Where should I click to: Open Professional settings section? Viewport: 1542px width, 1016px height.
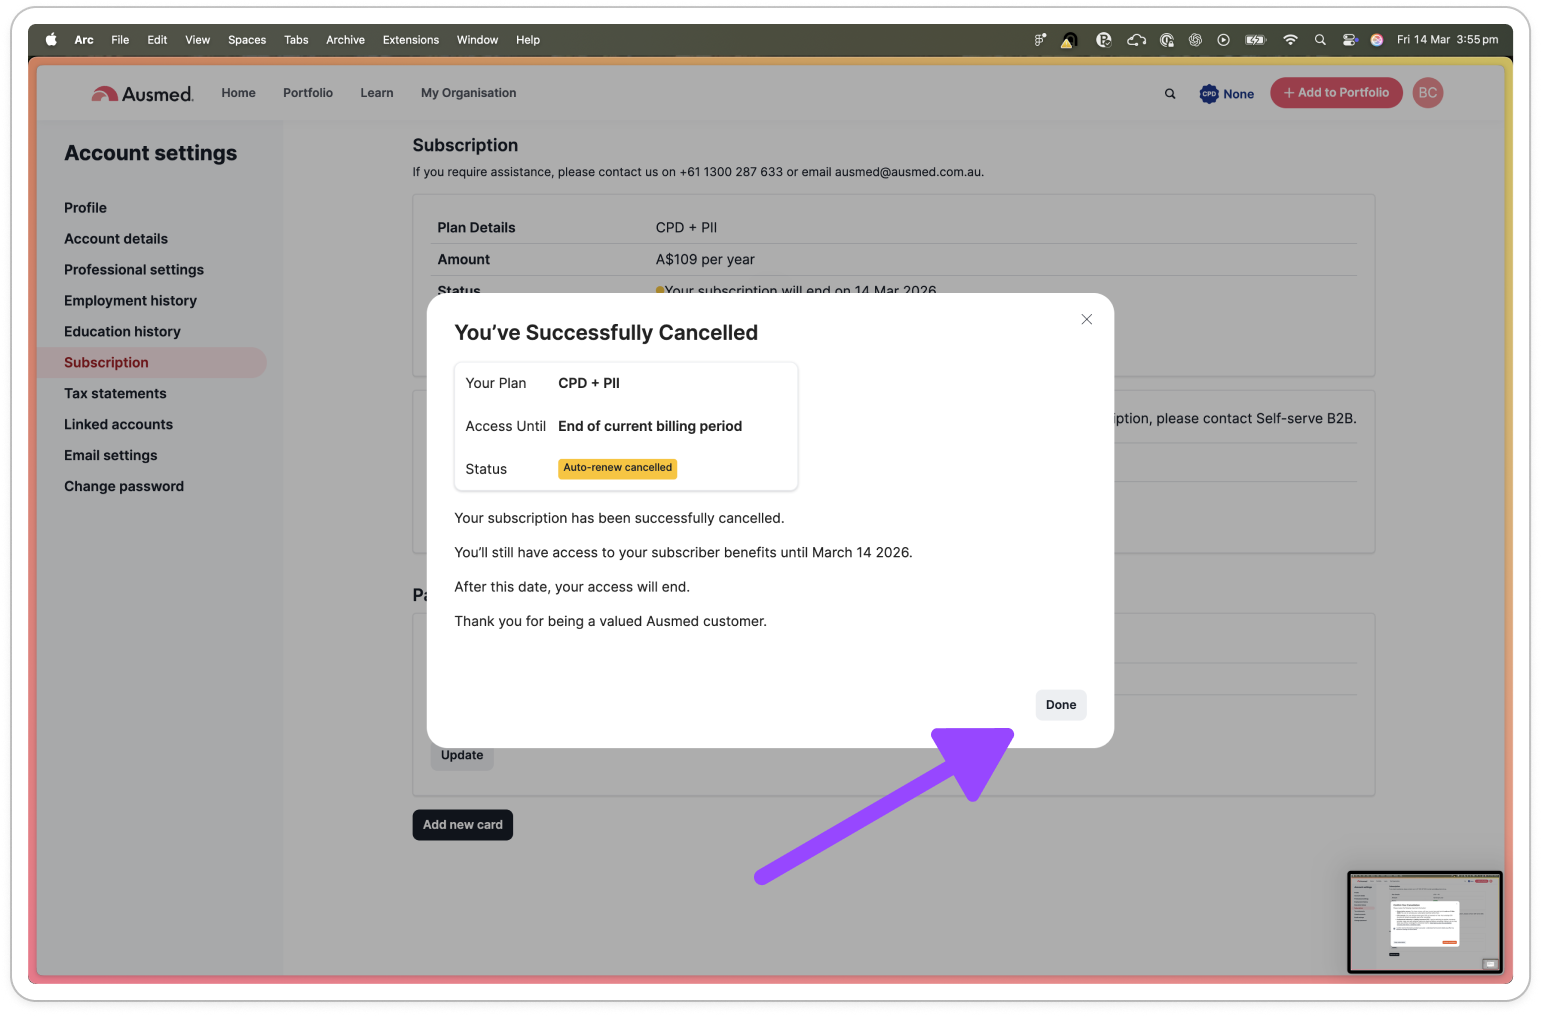coord(134,270)
